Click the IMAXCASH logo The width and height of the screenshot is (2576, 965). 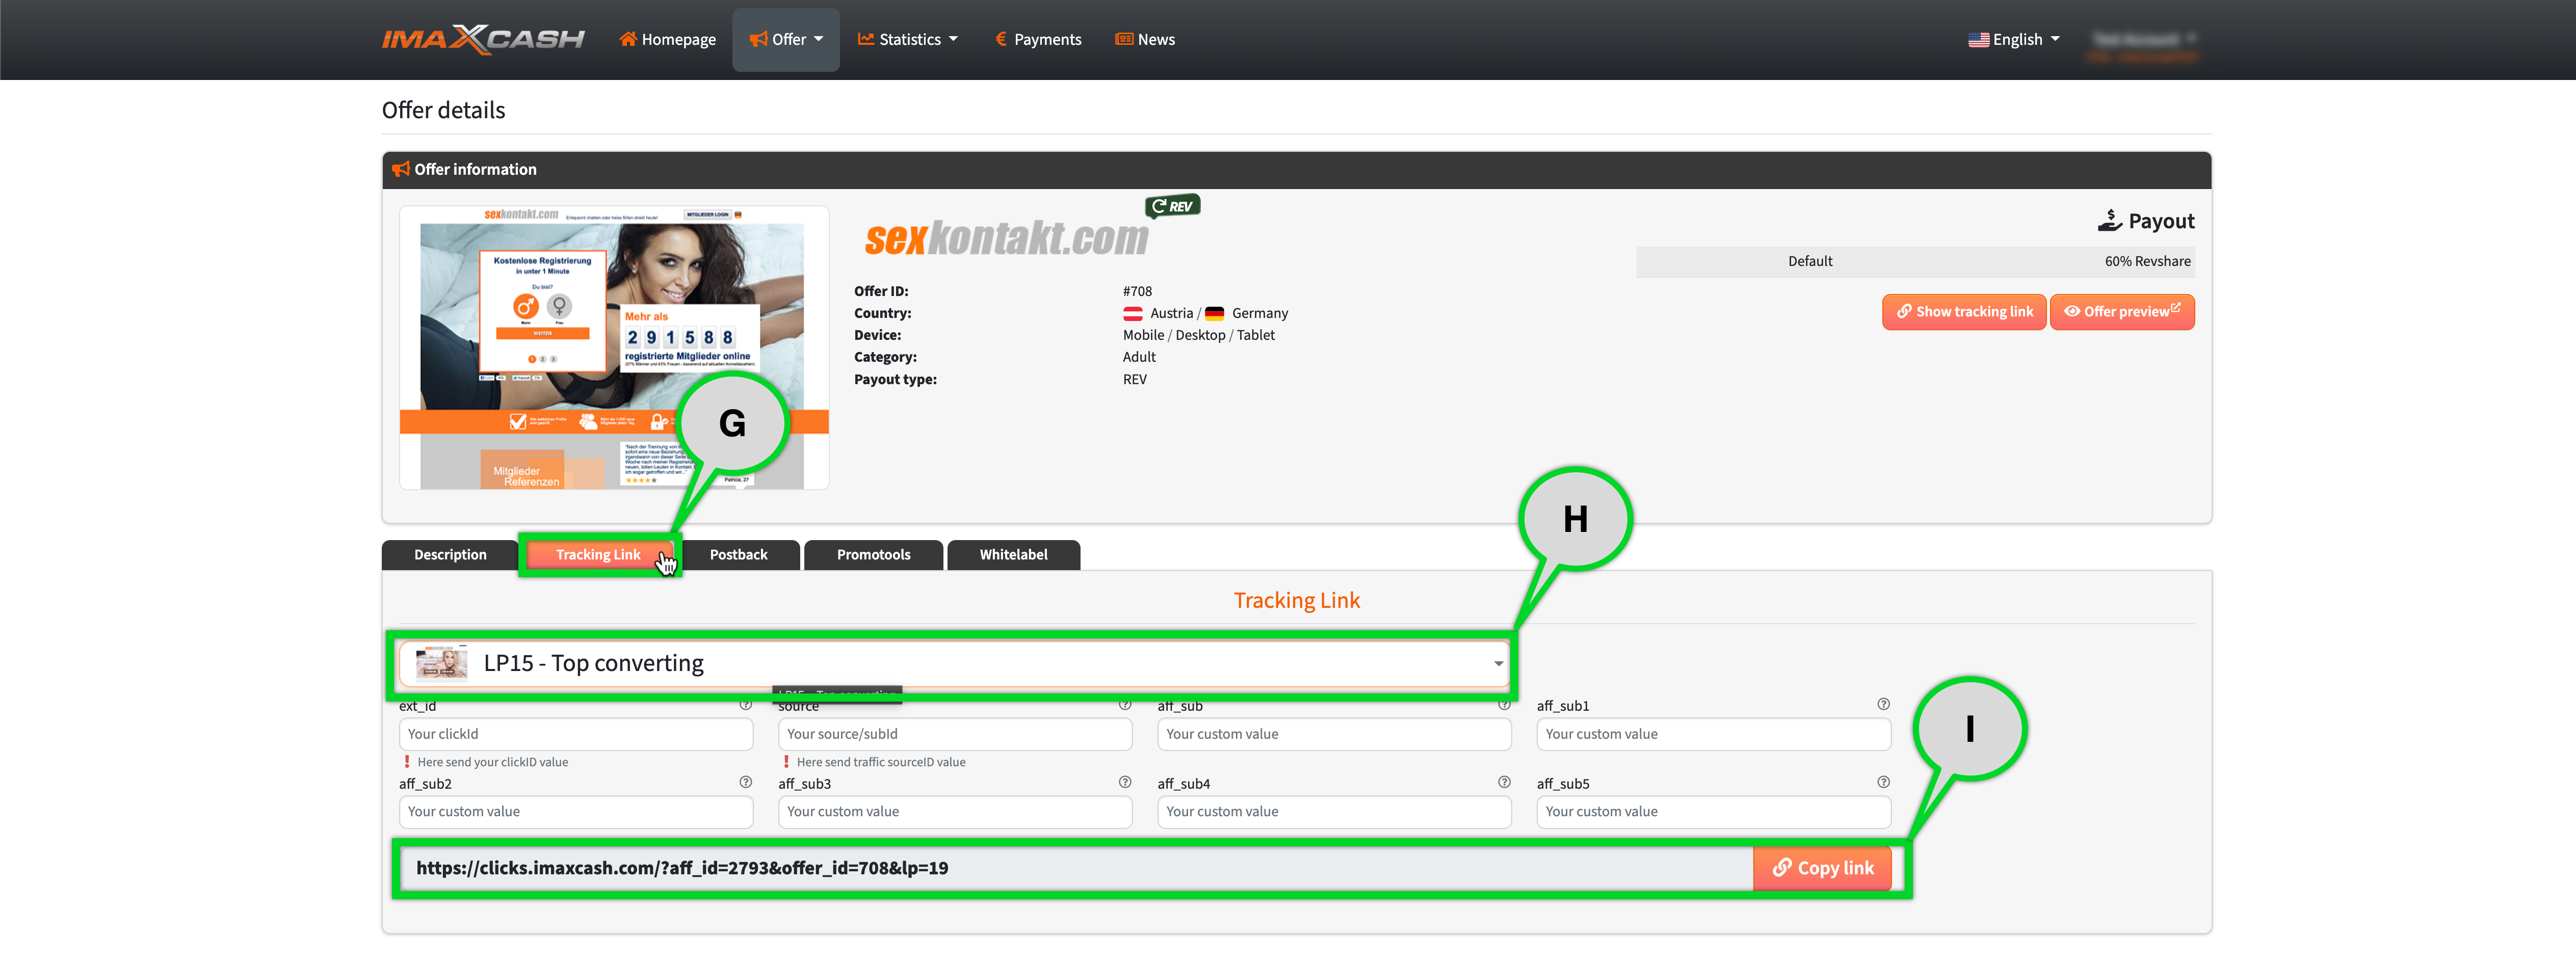pyautogui.click(x=483, y=39)
